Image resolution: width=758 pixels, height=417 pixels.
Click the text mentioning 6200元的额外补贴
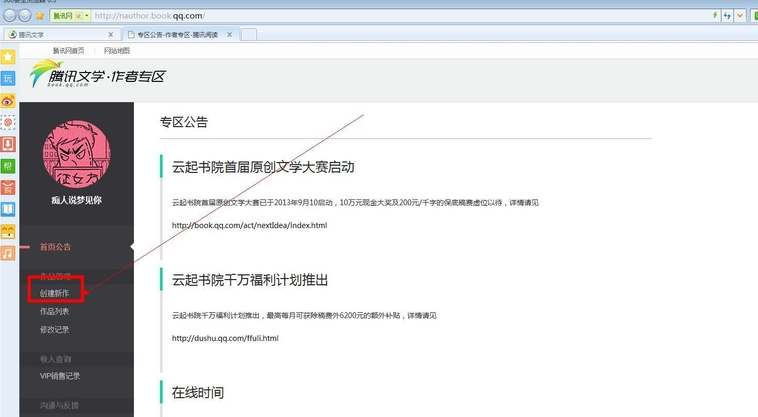(x=304, y=316)
